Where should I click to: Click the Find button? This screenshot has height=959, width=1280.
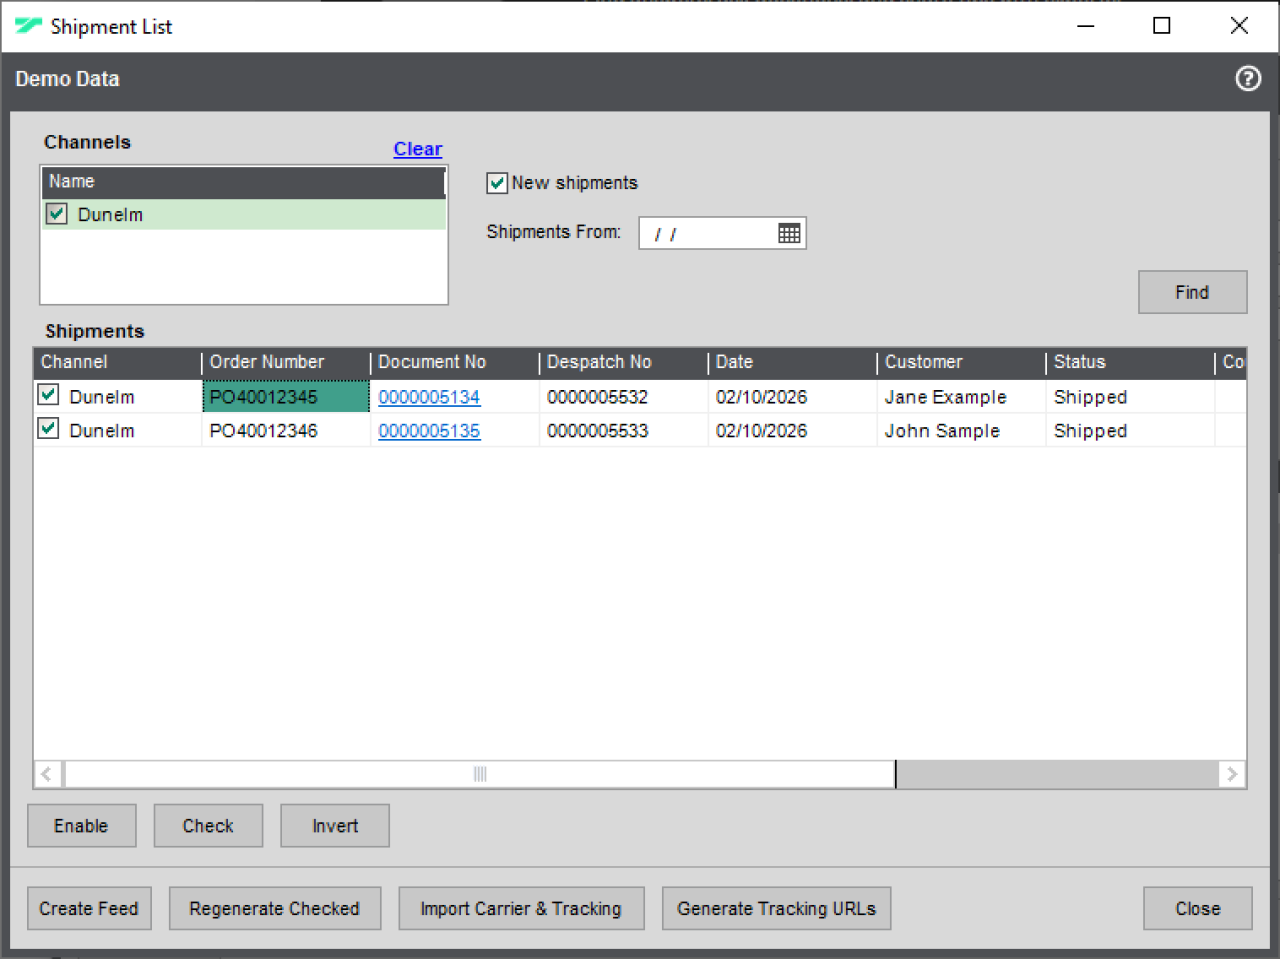1192,292
